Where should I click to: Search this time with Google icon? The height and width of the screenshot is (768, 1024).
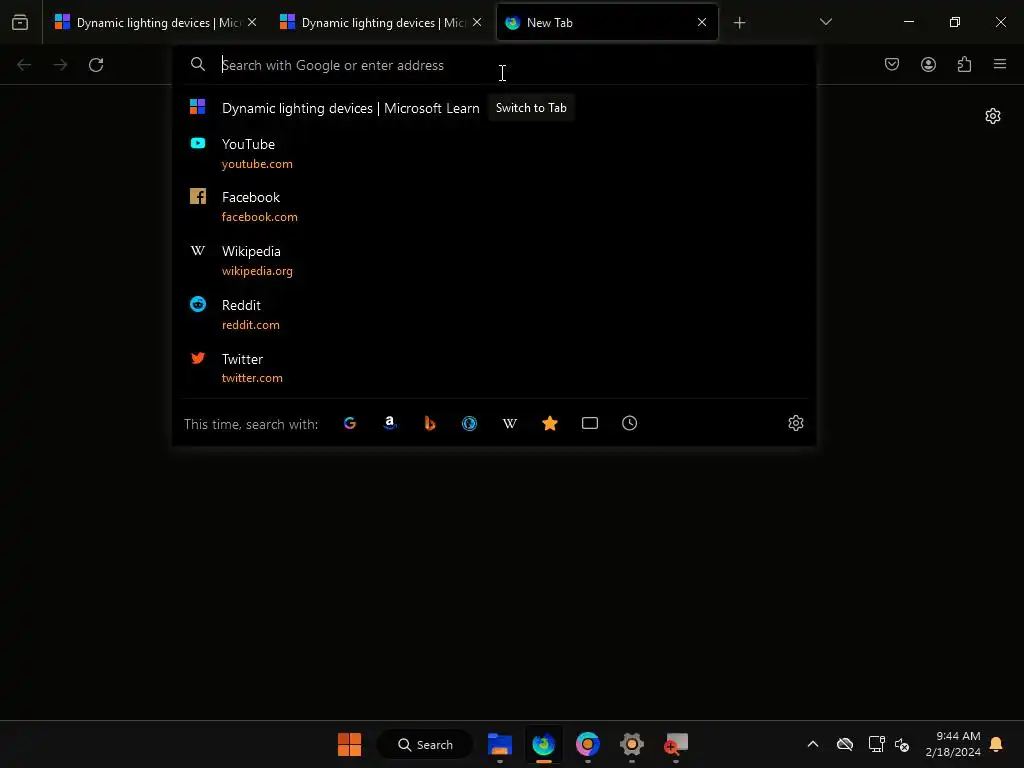[x=350, y=423]
